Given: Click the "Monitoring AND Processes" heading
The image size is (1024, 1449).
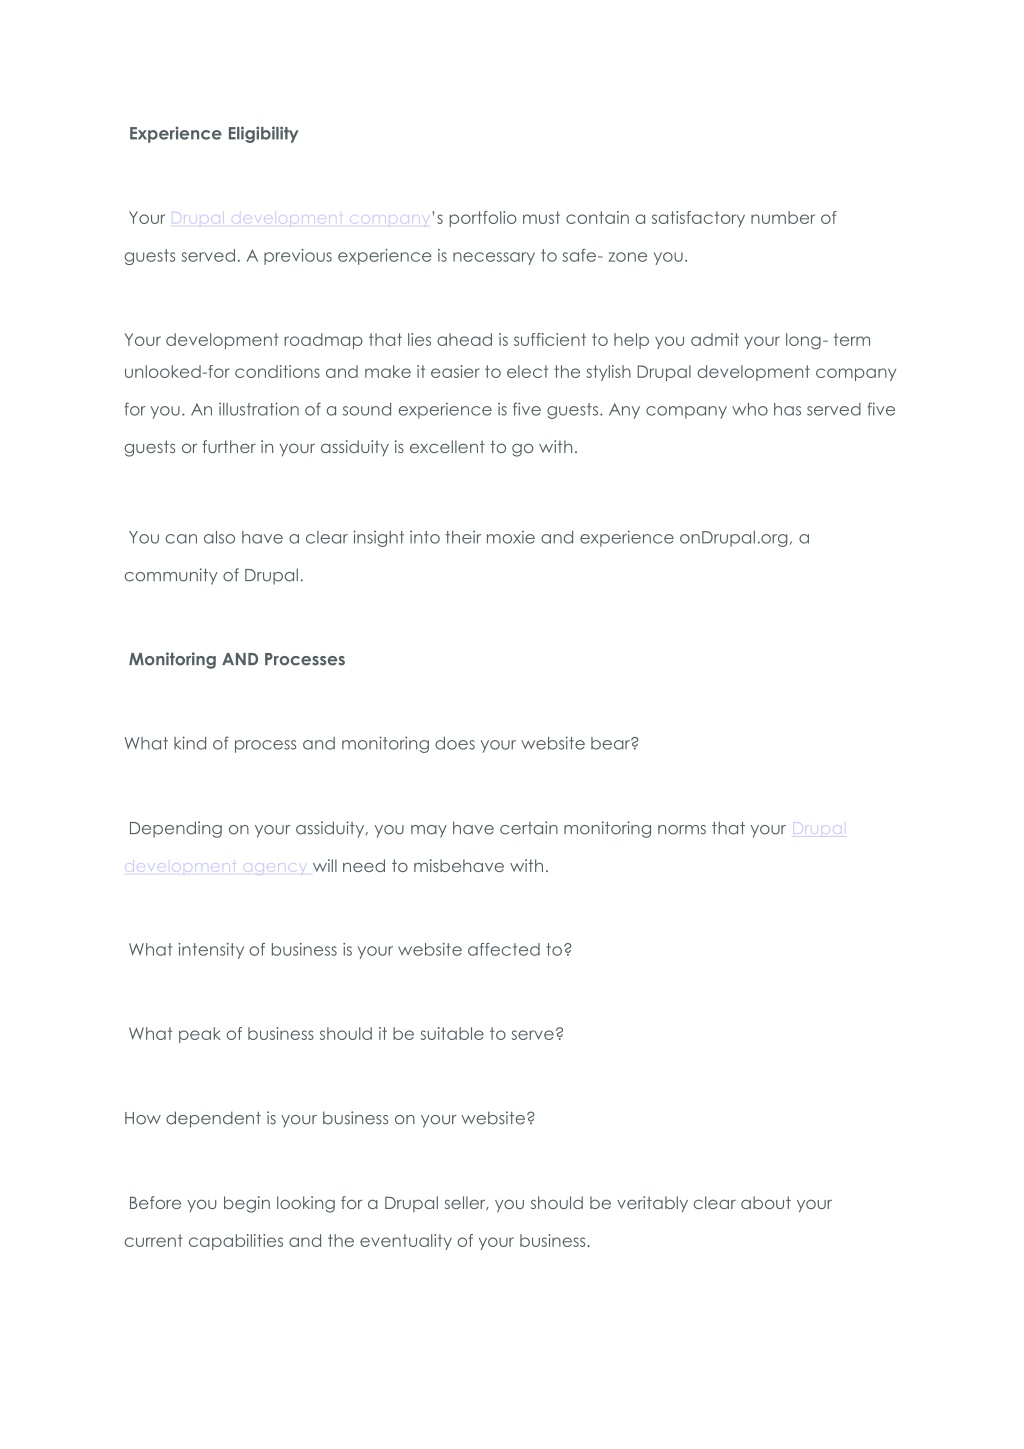Looking at the screenshot, I should tap(237, 660).
